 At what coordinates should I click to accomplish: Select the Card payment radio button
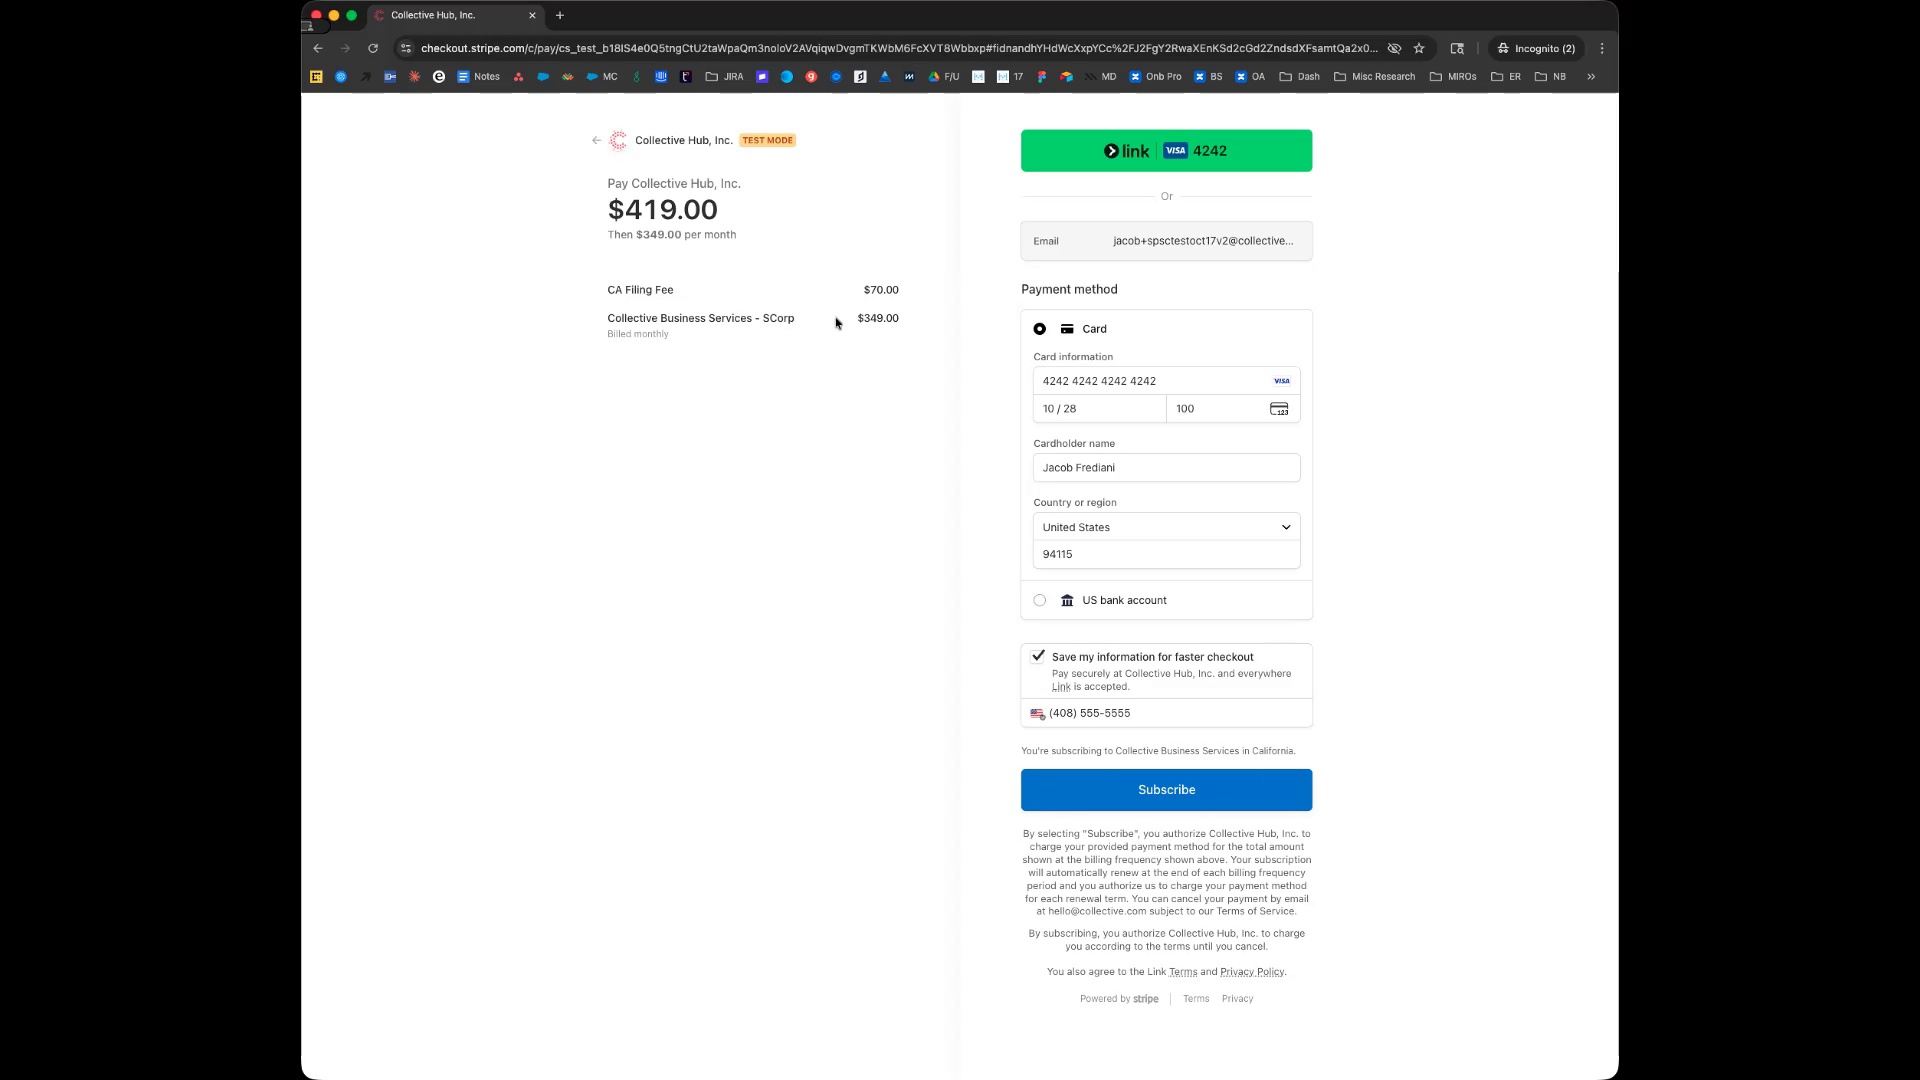(x=1040, y=329)
